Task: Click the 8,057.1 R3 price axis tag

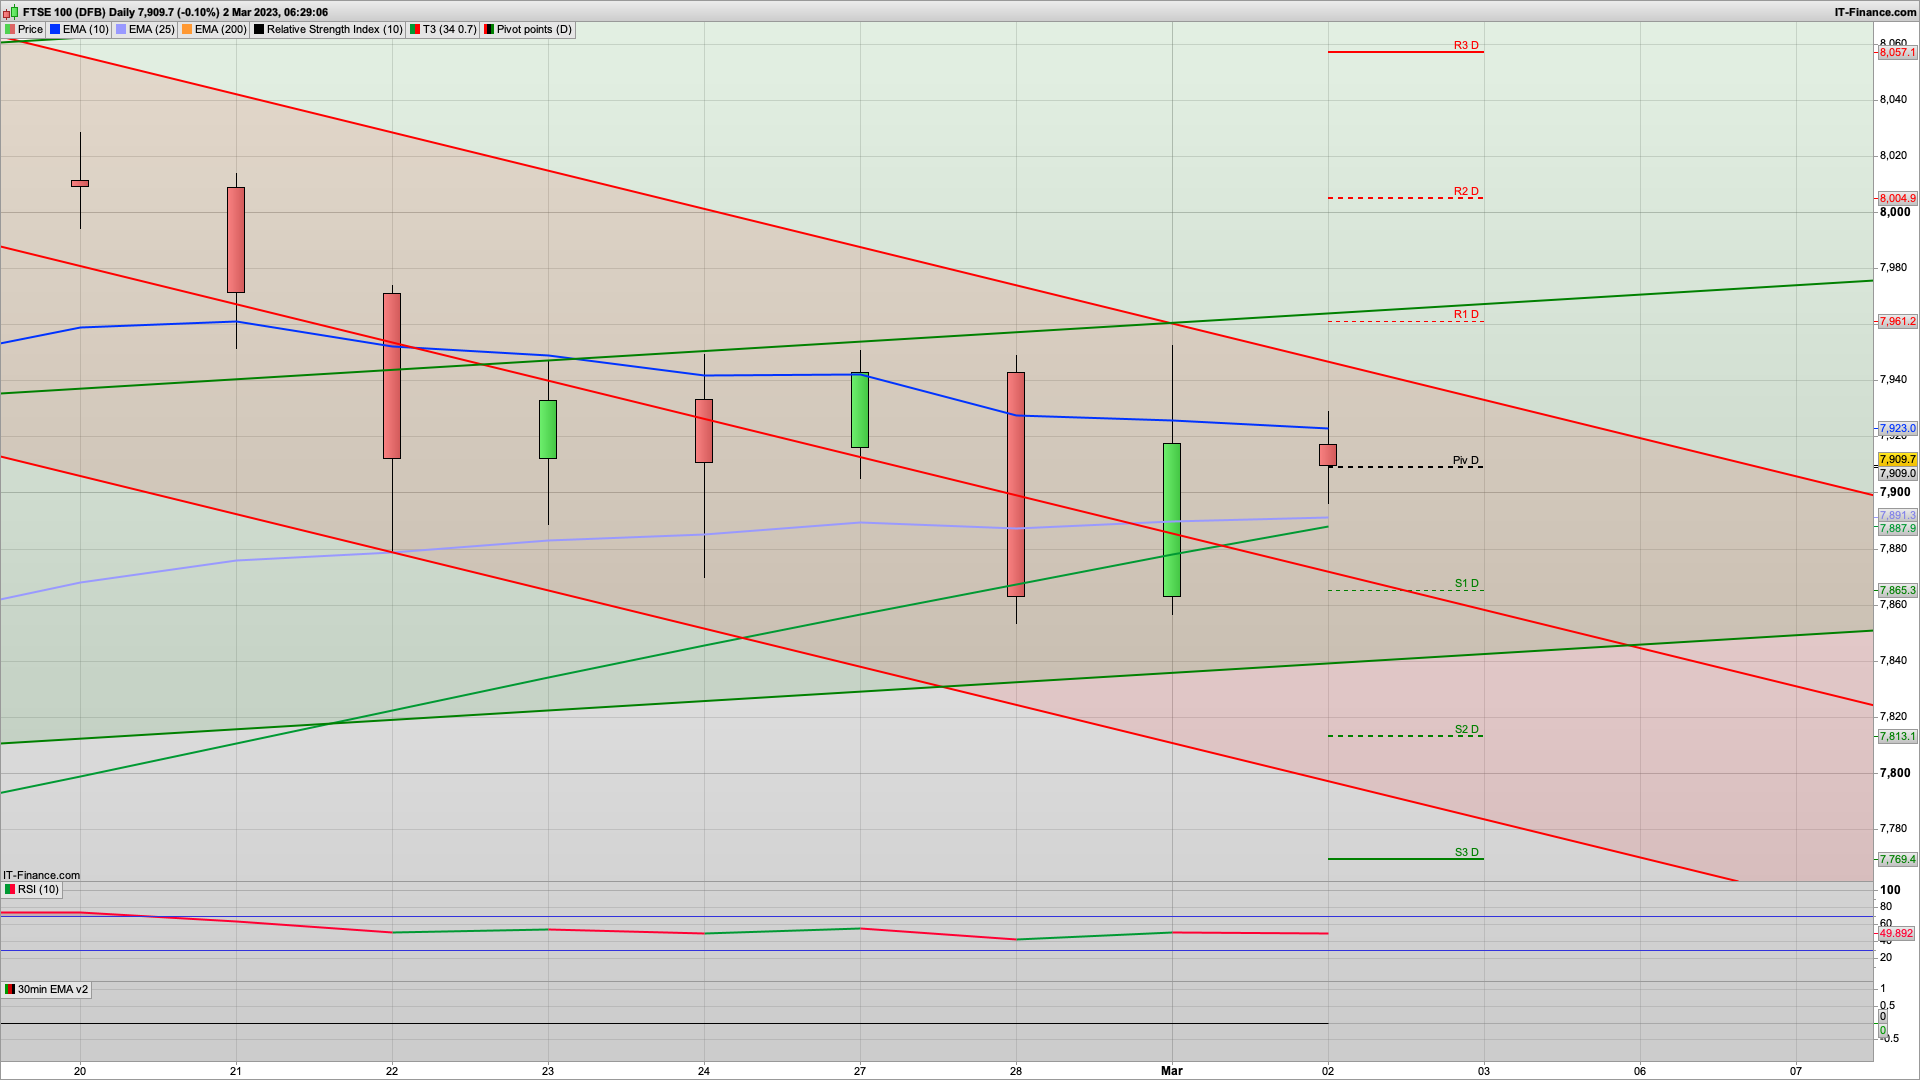Action: tap(1897, 52)
